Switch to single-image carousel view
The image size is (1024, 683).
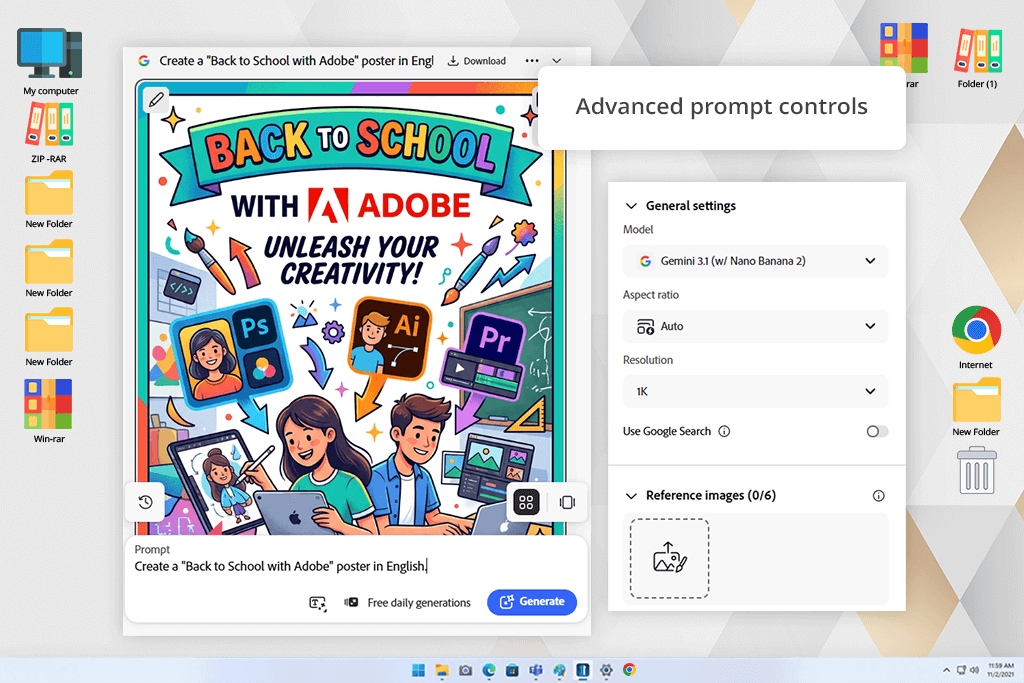[x=567, y=502]
